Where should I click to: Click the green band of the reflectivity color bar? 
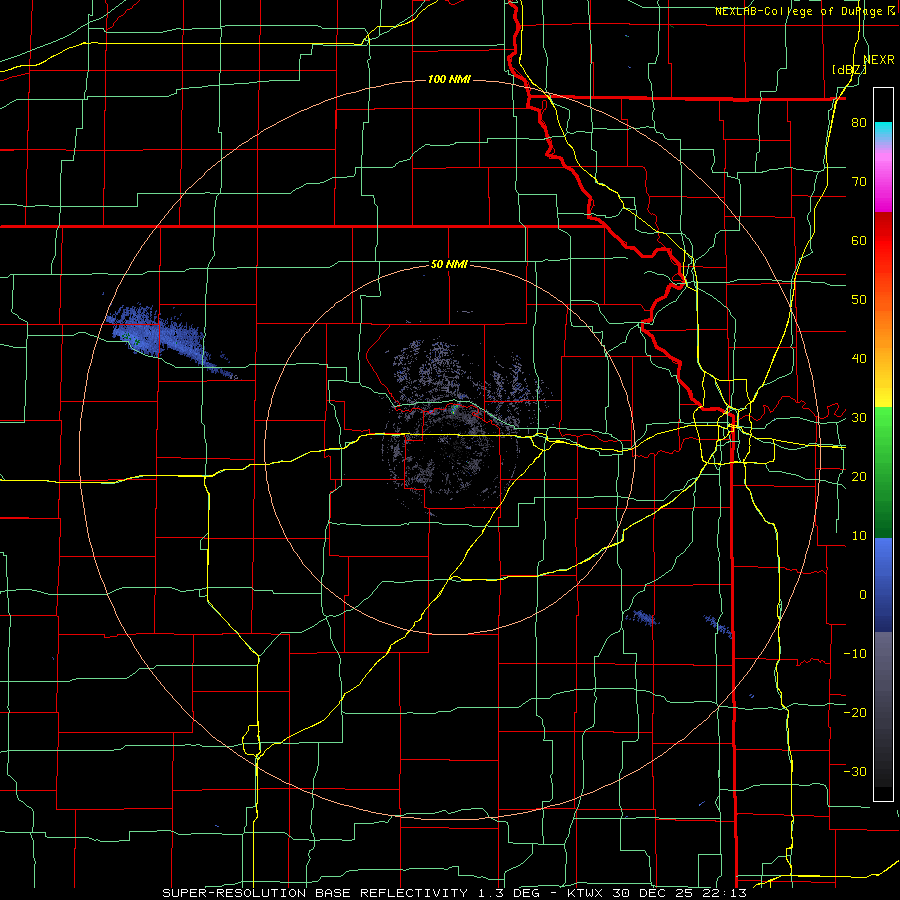pyautogui.click(x=883, y=472)
